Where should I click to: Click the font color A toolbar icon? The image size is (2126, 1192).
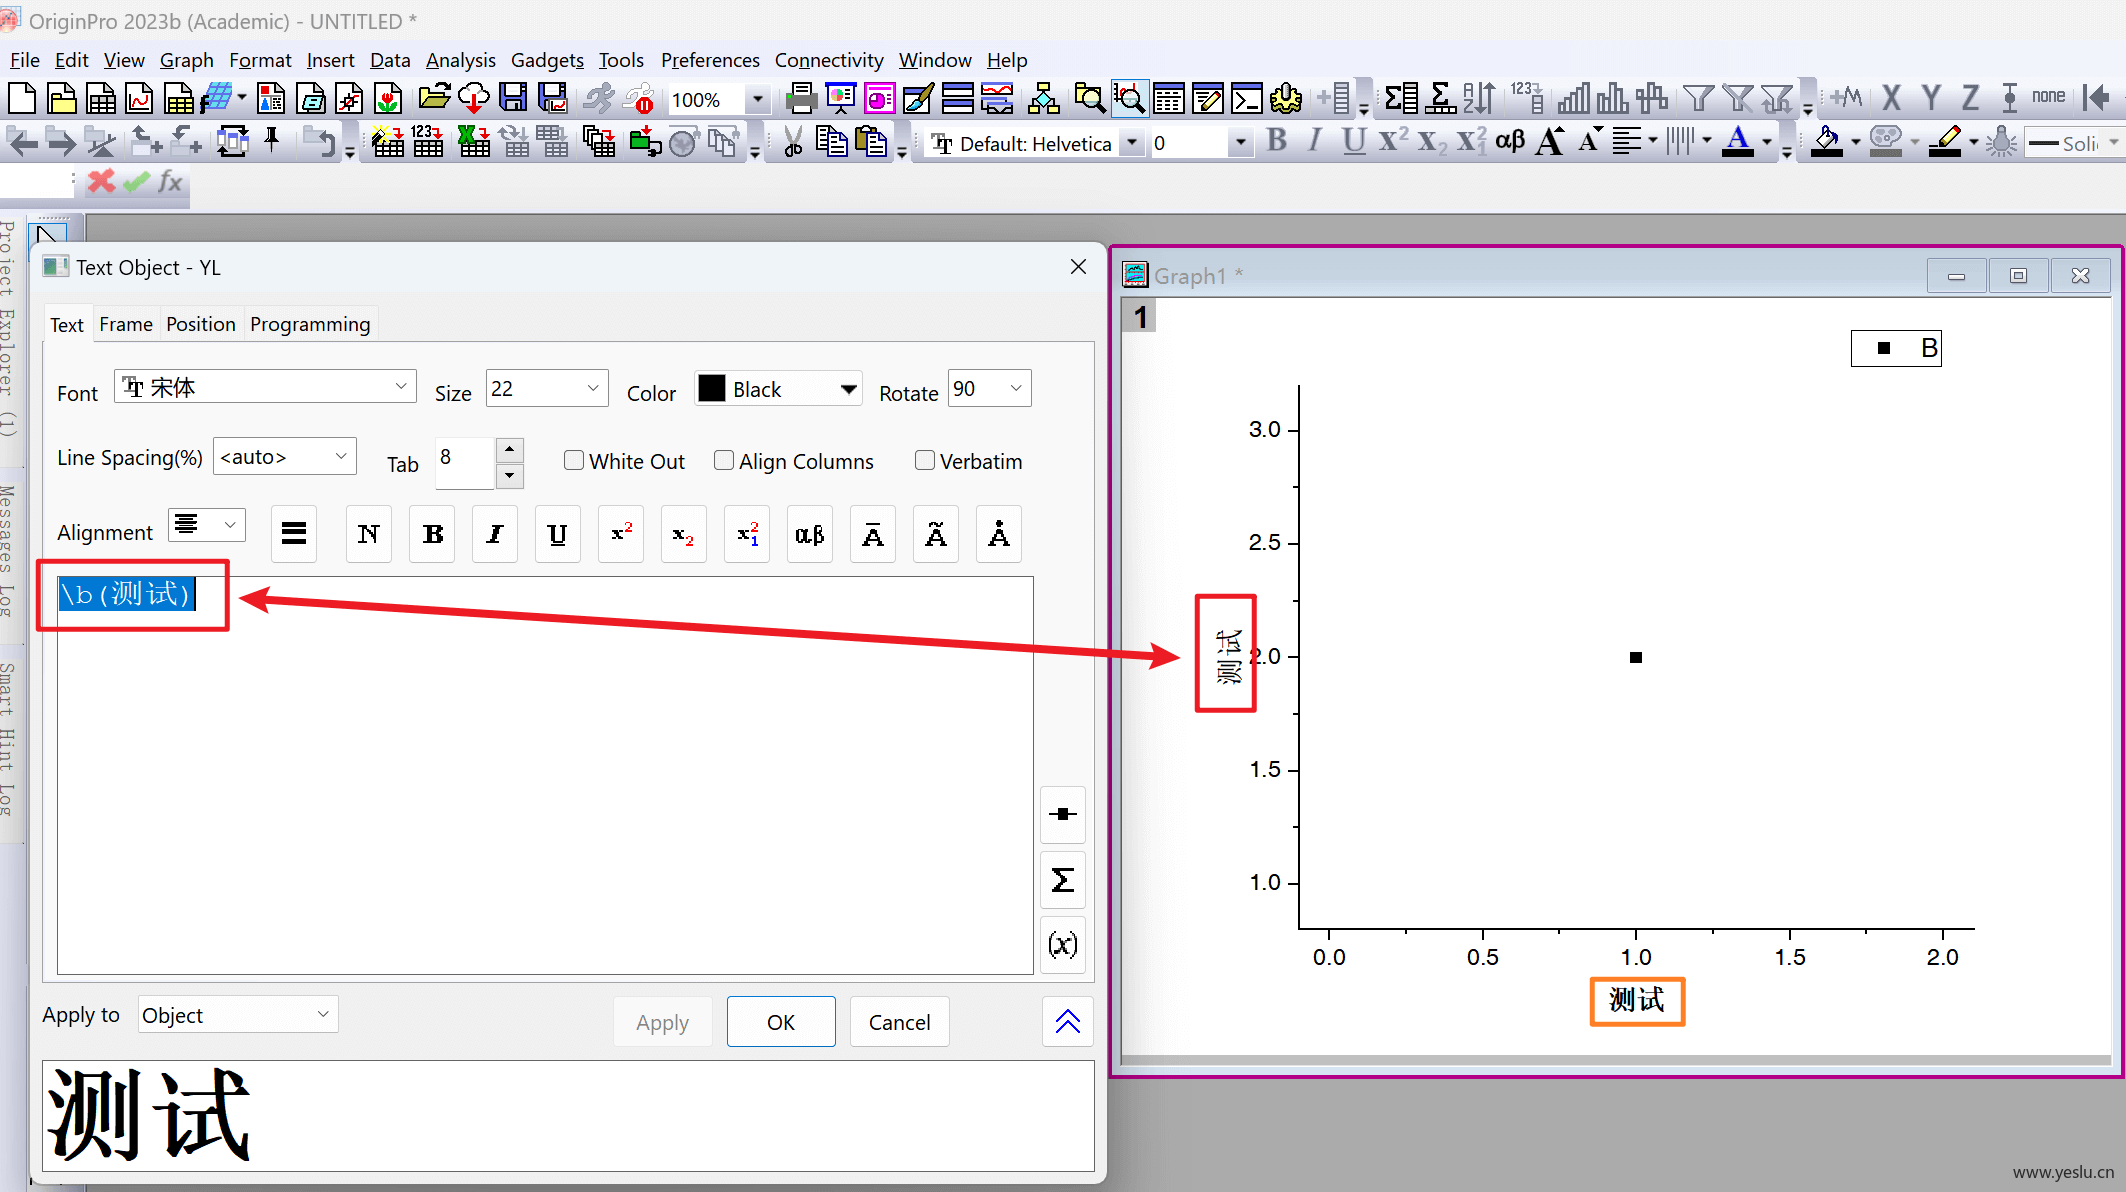tap(1739, 141)
